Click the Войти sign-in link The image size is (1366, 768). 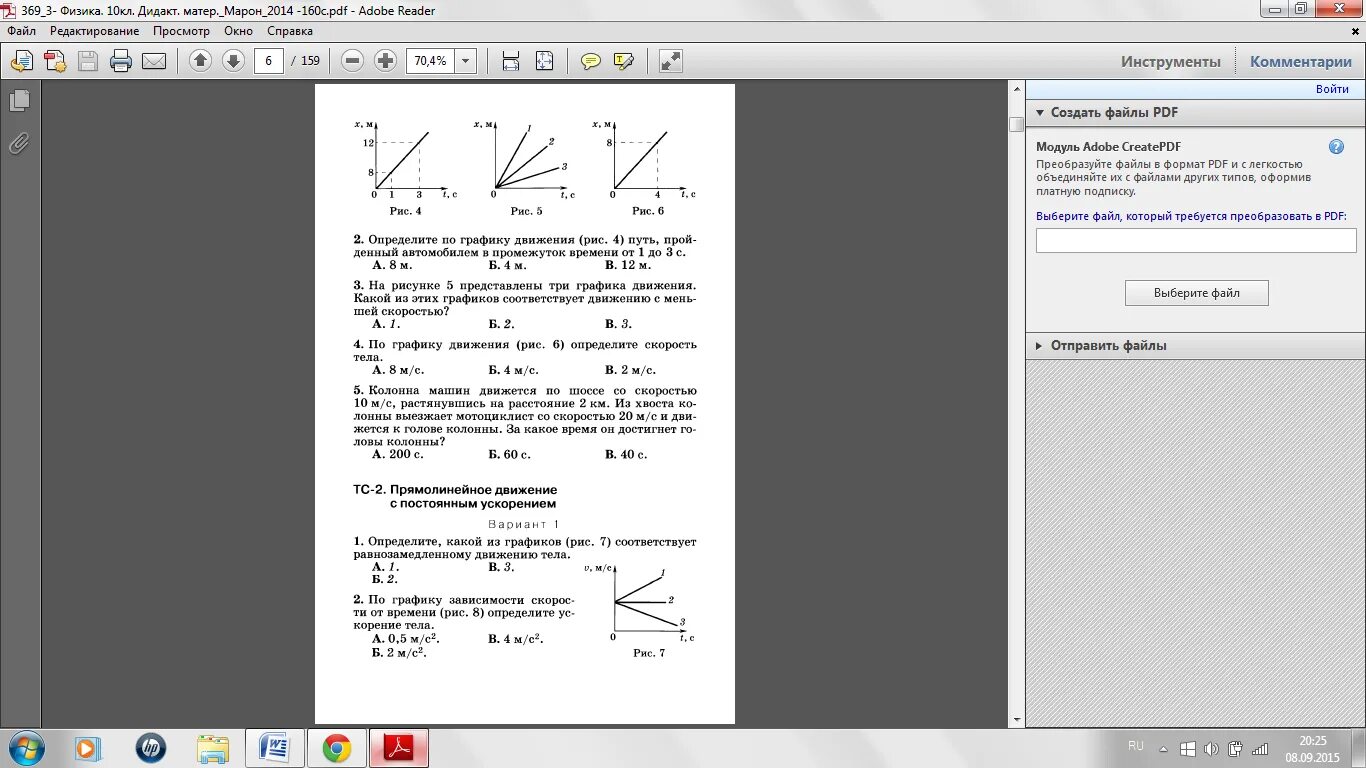click(1332, 89)
